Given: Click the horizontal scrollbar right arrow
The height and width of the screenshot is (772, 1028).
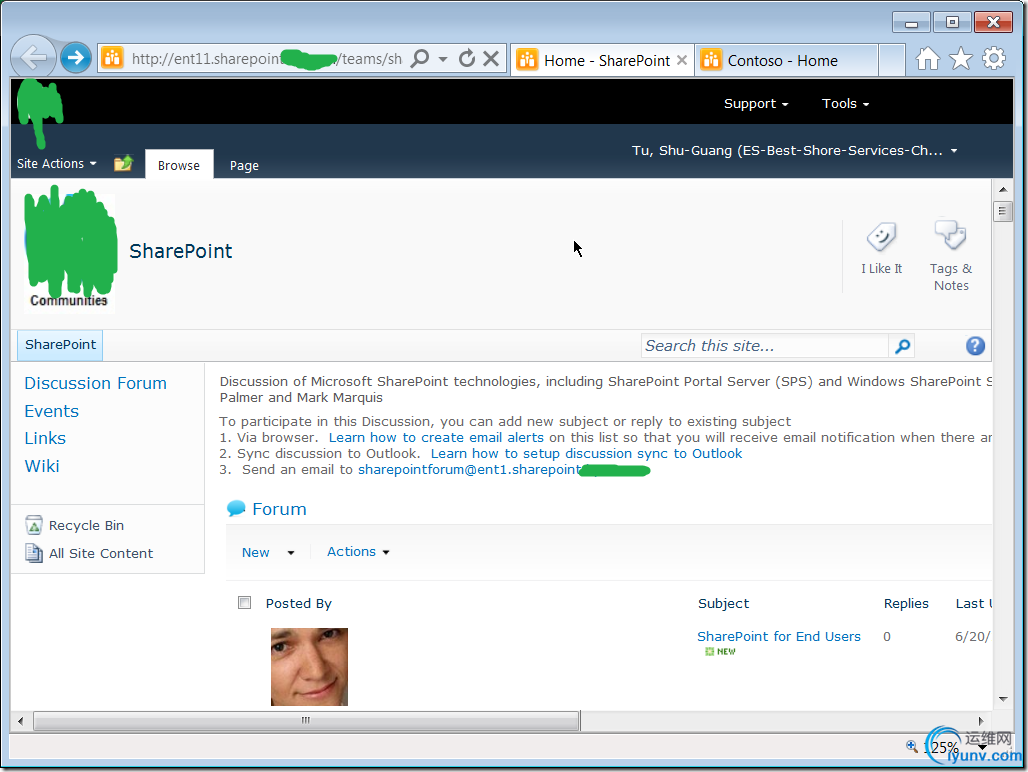Looking at the screenshot, I should pyautogui.click(x=981, y=721).
